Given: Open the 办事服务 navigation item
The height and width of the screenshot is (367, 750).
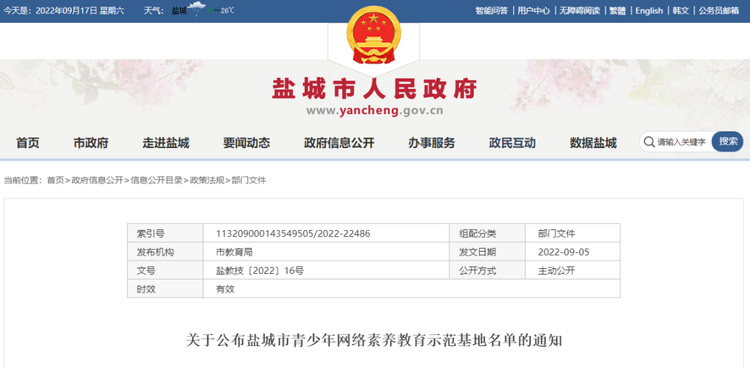Looking at the screenshot, I should click(x=431, y=143).
